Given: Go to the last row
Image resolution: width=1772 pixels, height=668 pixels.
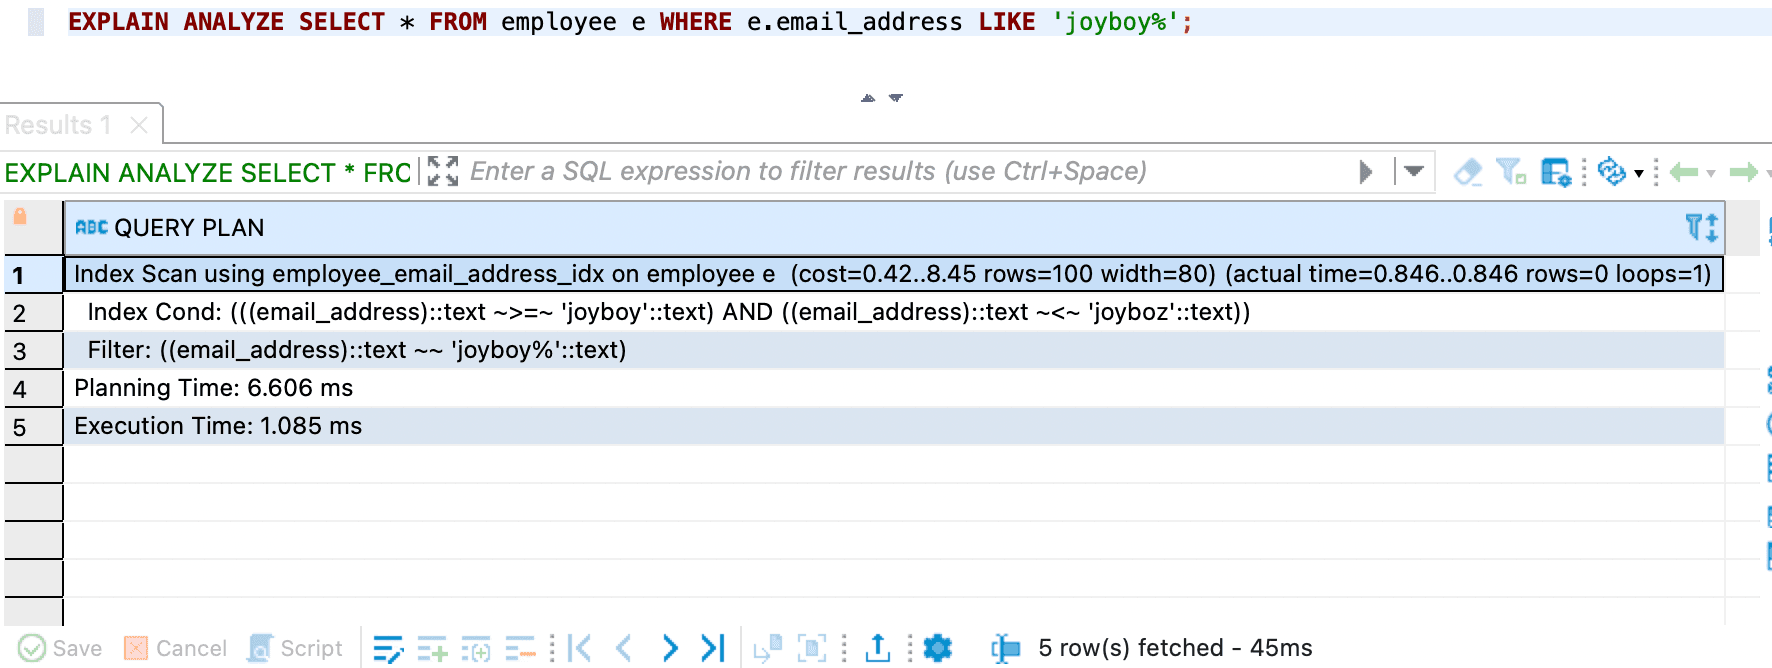Looking at the screenshot, I should (x=713, y=648).
